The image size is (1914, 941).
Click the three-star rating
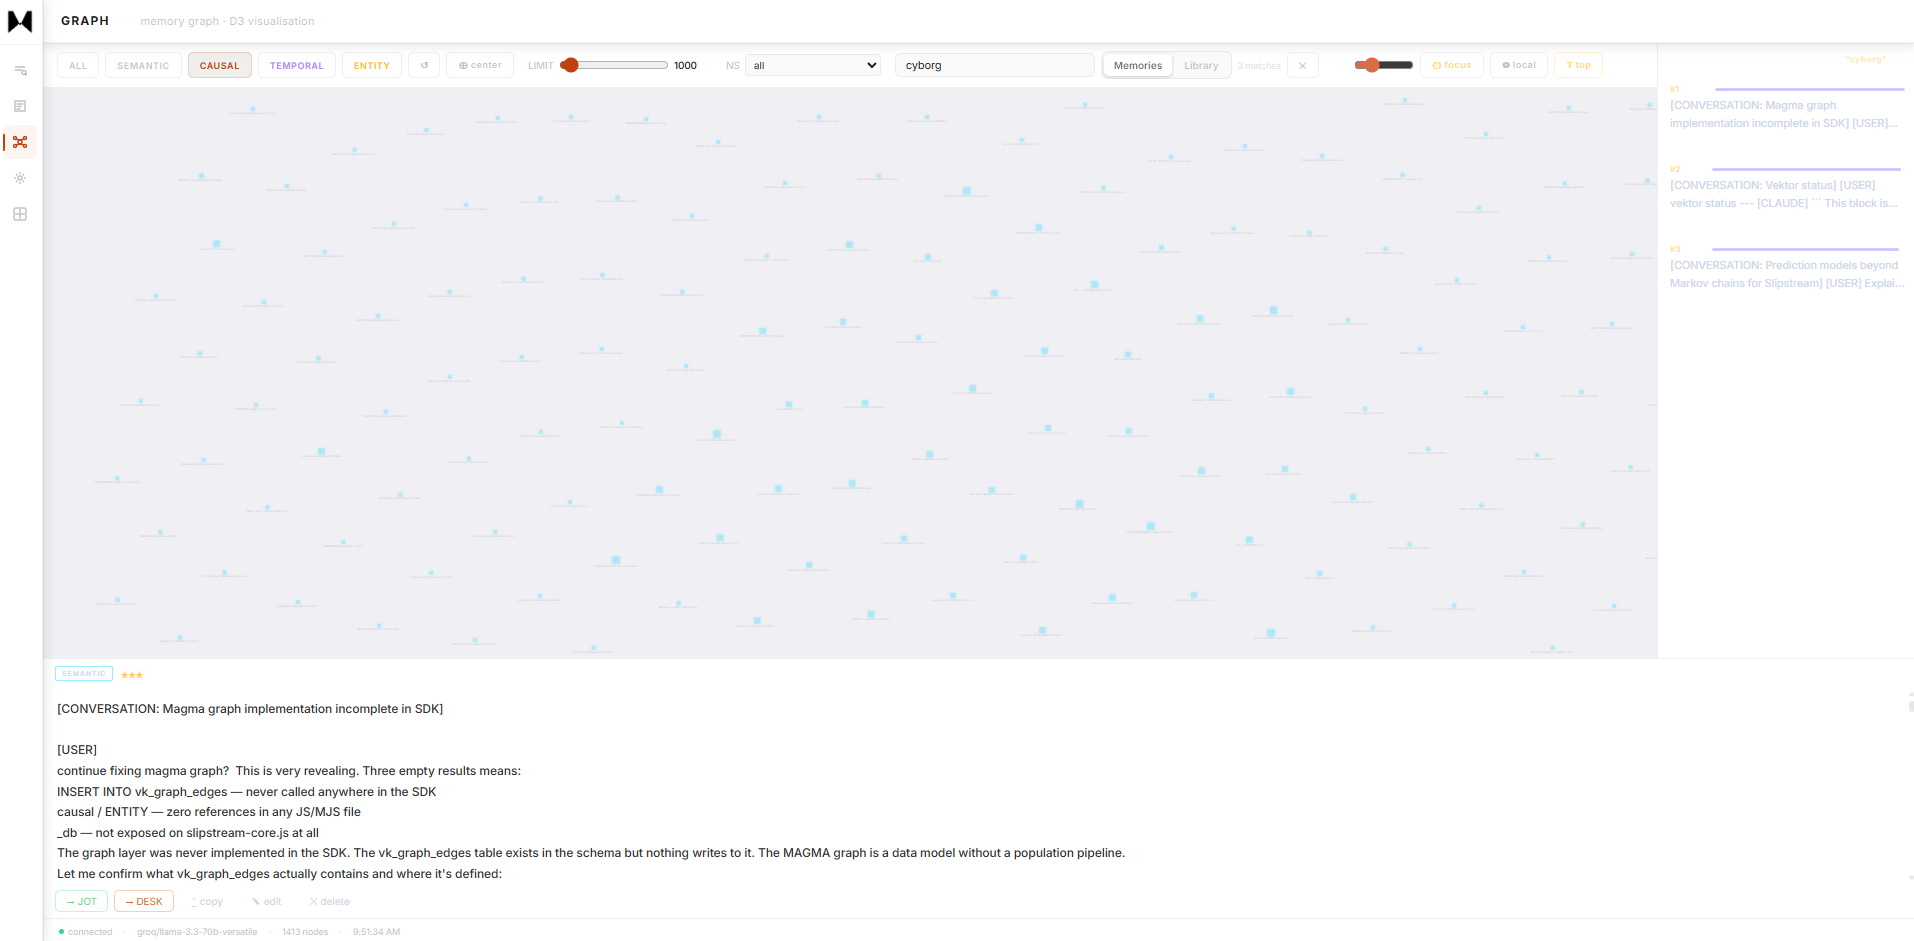click(x=132, y=675)
